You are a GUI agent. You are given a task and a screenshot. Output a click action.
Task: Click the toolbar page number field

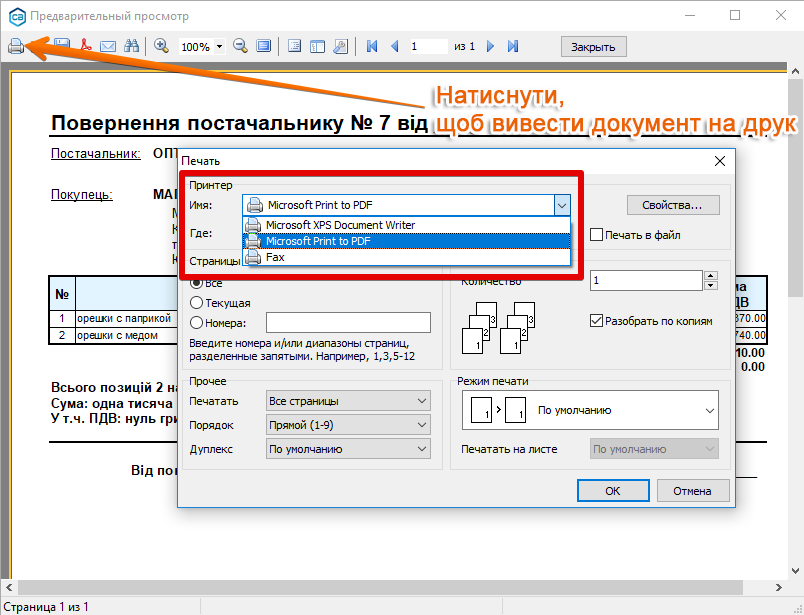coord(429,47)
